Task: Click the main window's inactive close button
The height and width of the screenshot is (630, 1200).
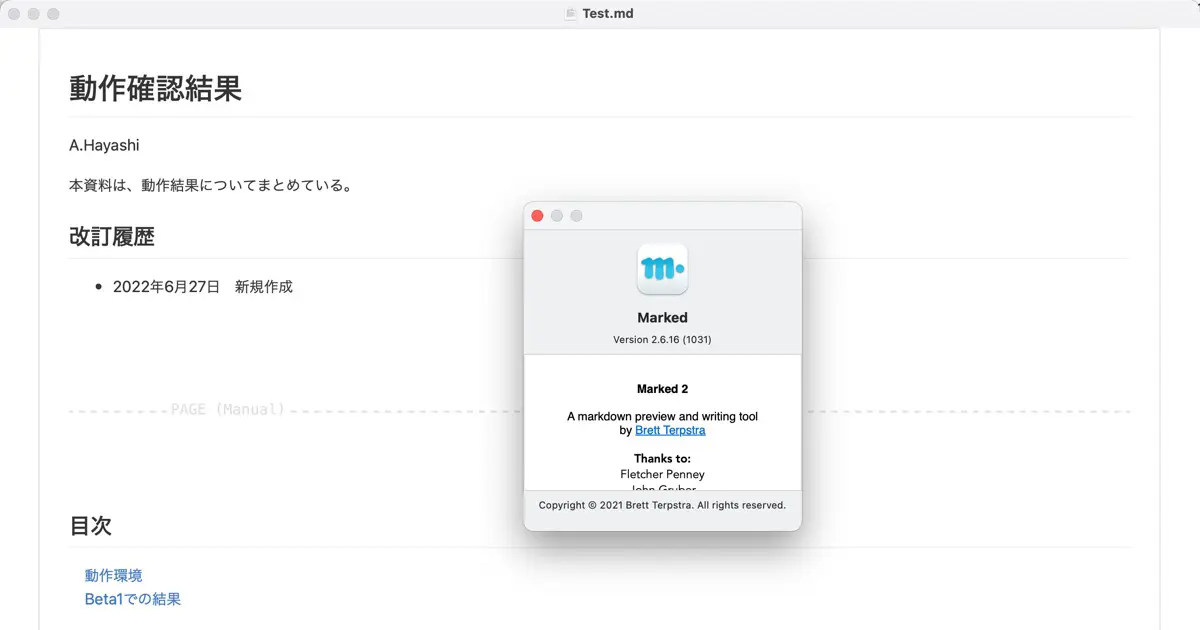Action: point(14,14)
